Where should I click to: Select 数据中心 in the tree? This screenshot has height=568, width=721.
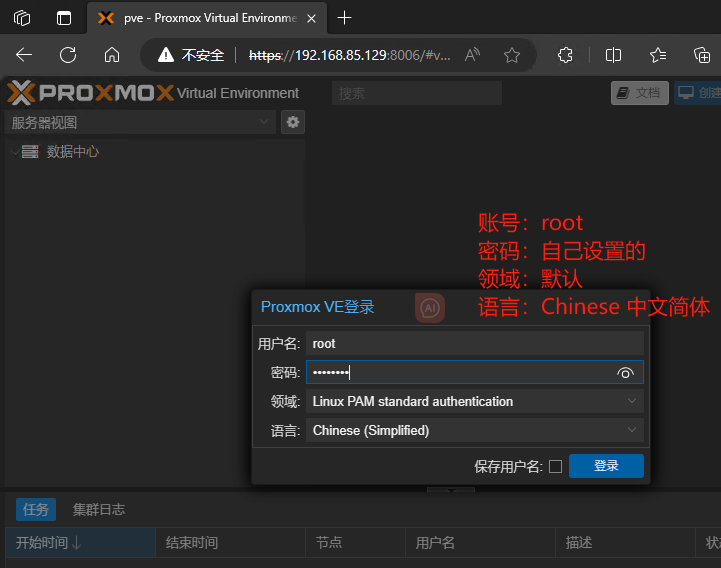point(72,151)
